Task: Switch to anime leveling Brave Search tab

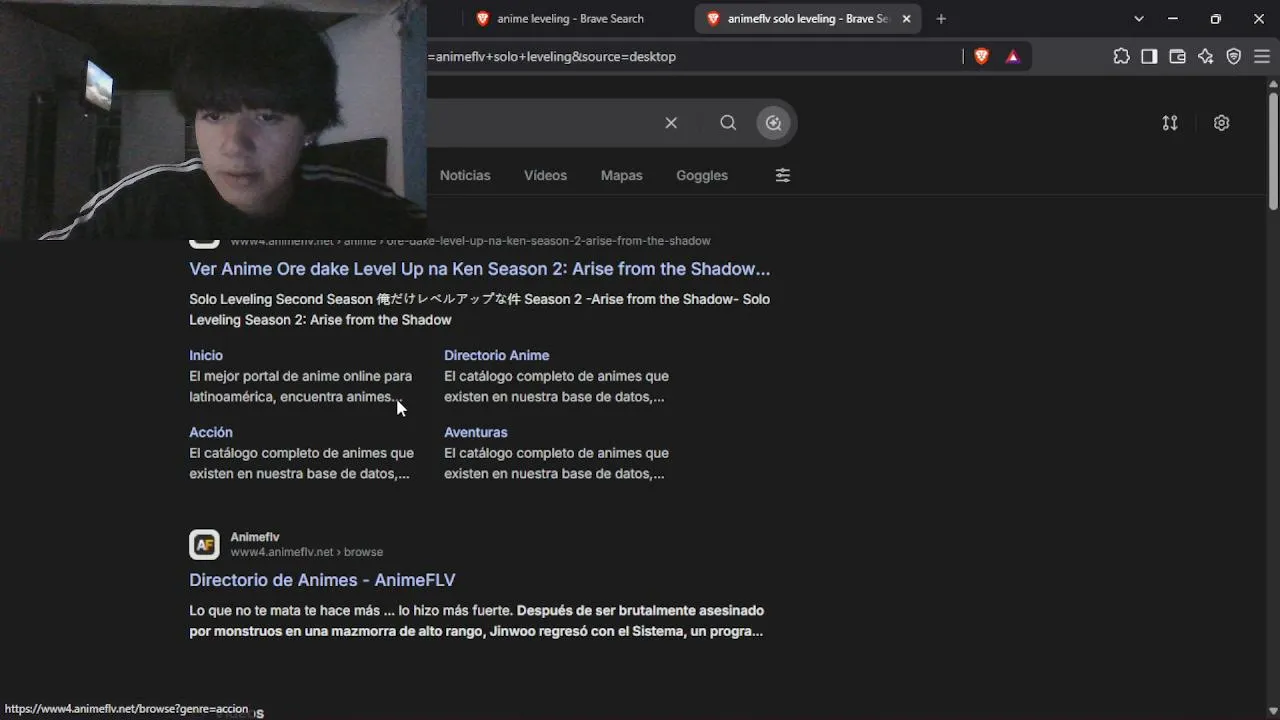Action: click(x=570, y=19)
